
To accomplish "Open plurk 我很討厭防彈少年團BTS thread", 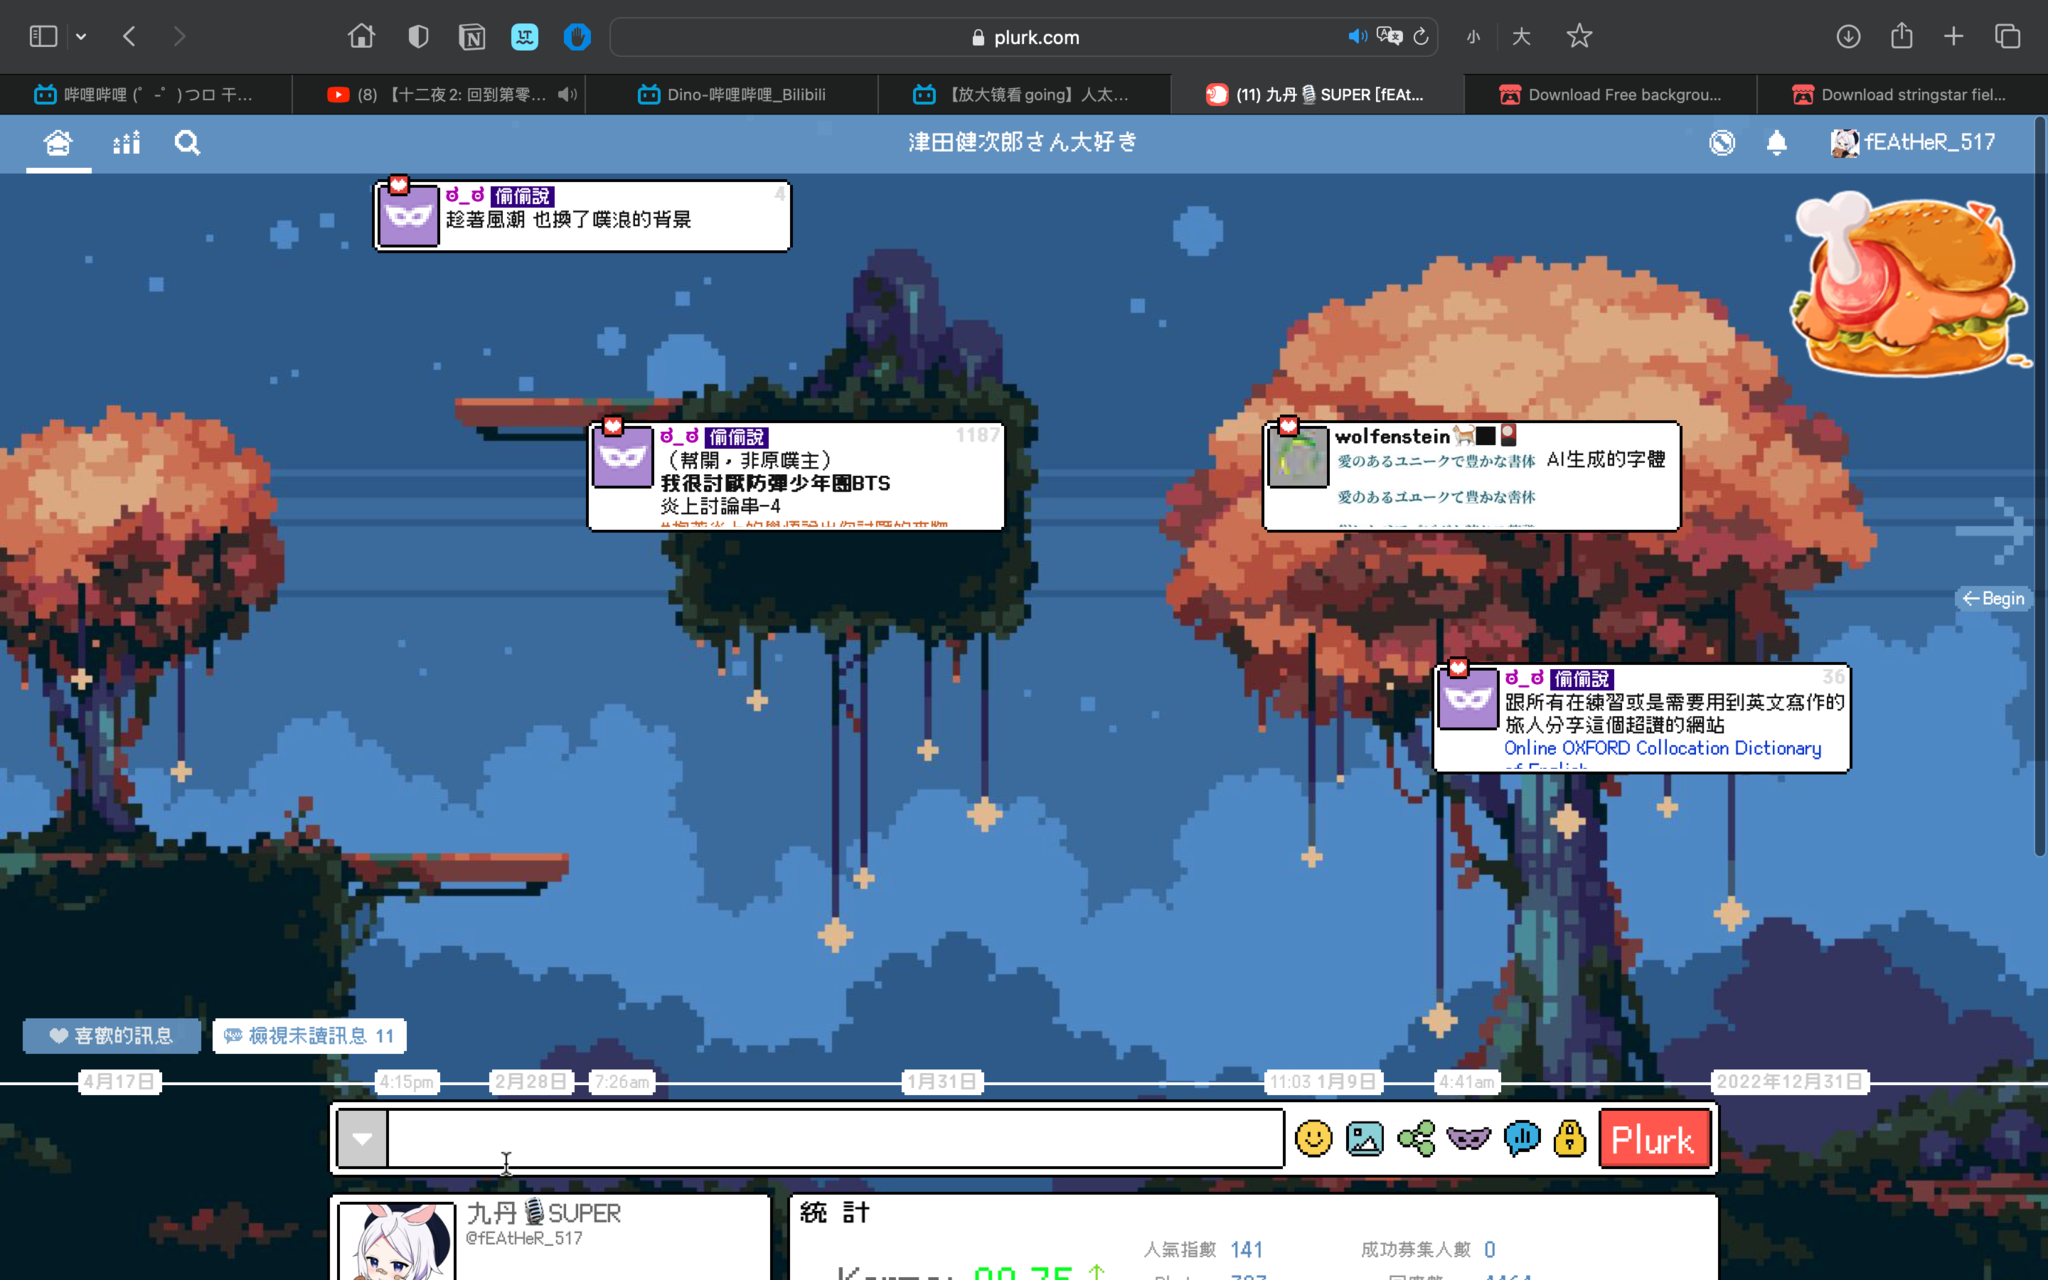I will coord(796,476).
